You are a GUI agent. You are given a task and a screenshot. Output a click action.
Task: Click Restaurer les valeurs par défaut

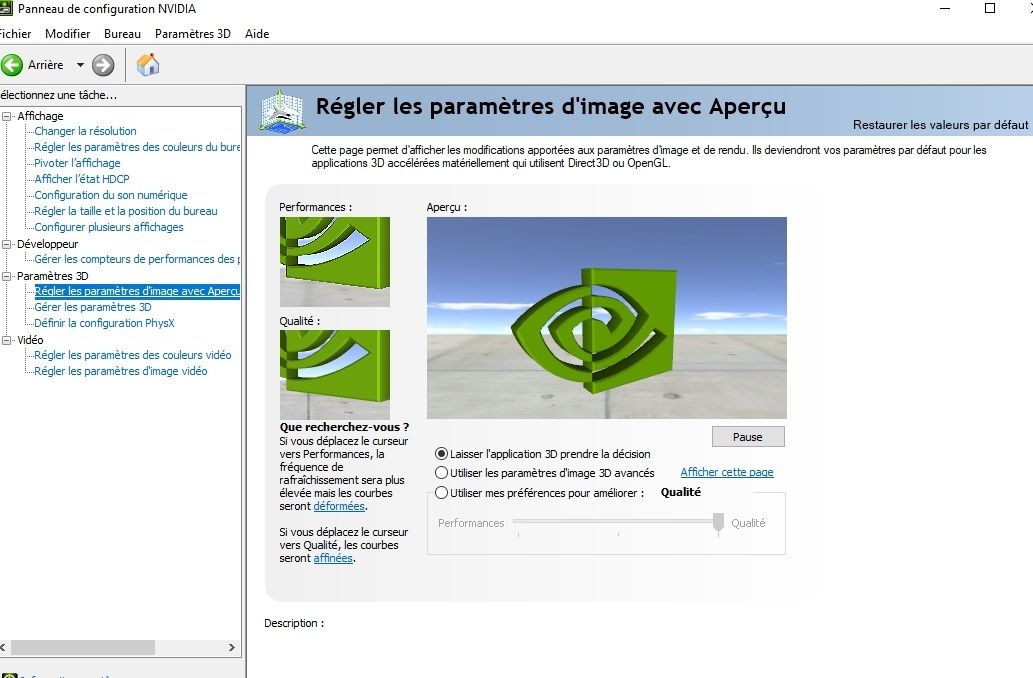[x=940, y=125]
